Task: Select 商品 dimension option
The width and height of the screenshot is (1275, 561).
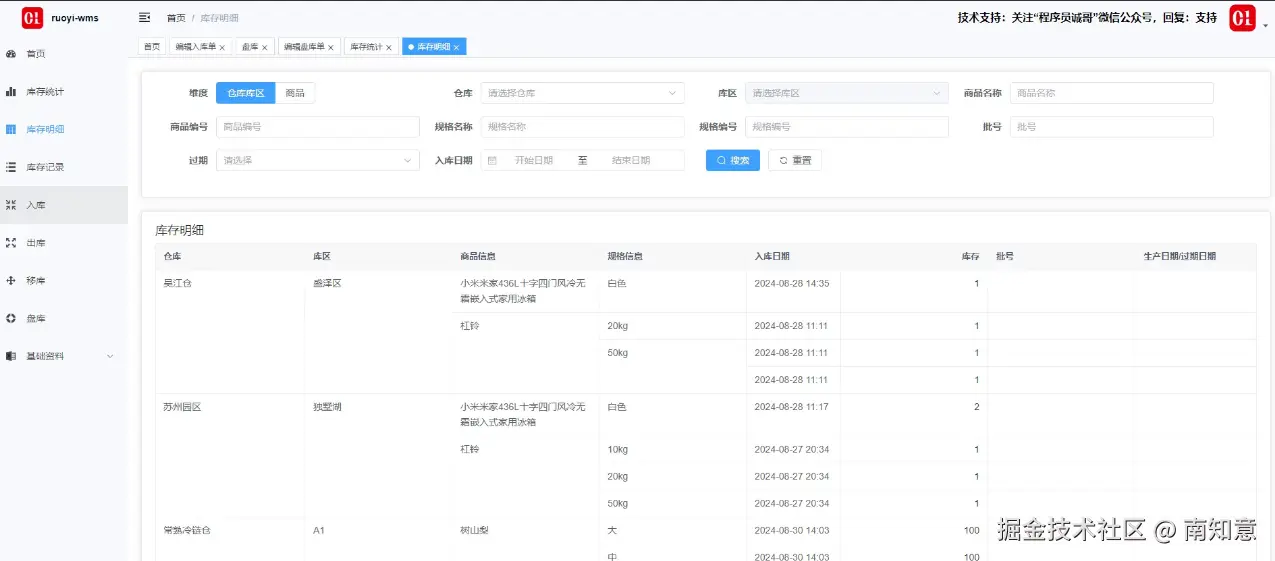Action: 295,93
